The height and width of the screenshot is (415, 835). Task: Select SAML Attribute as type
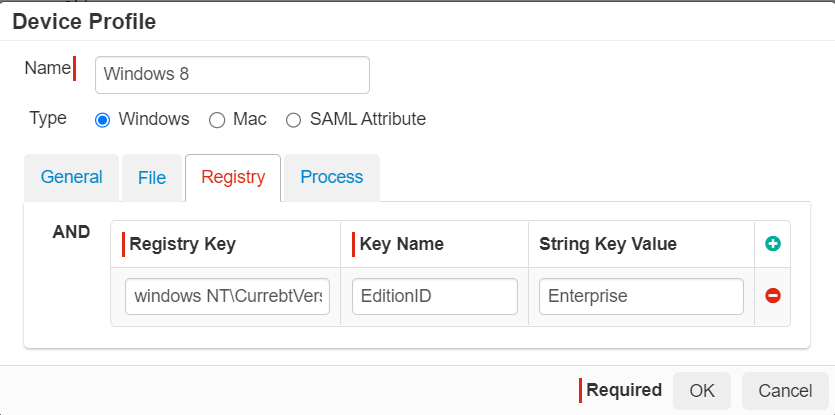pos(293,120)
